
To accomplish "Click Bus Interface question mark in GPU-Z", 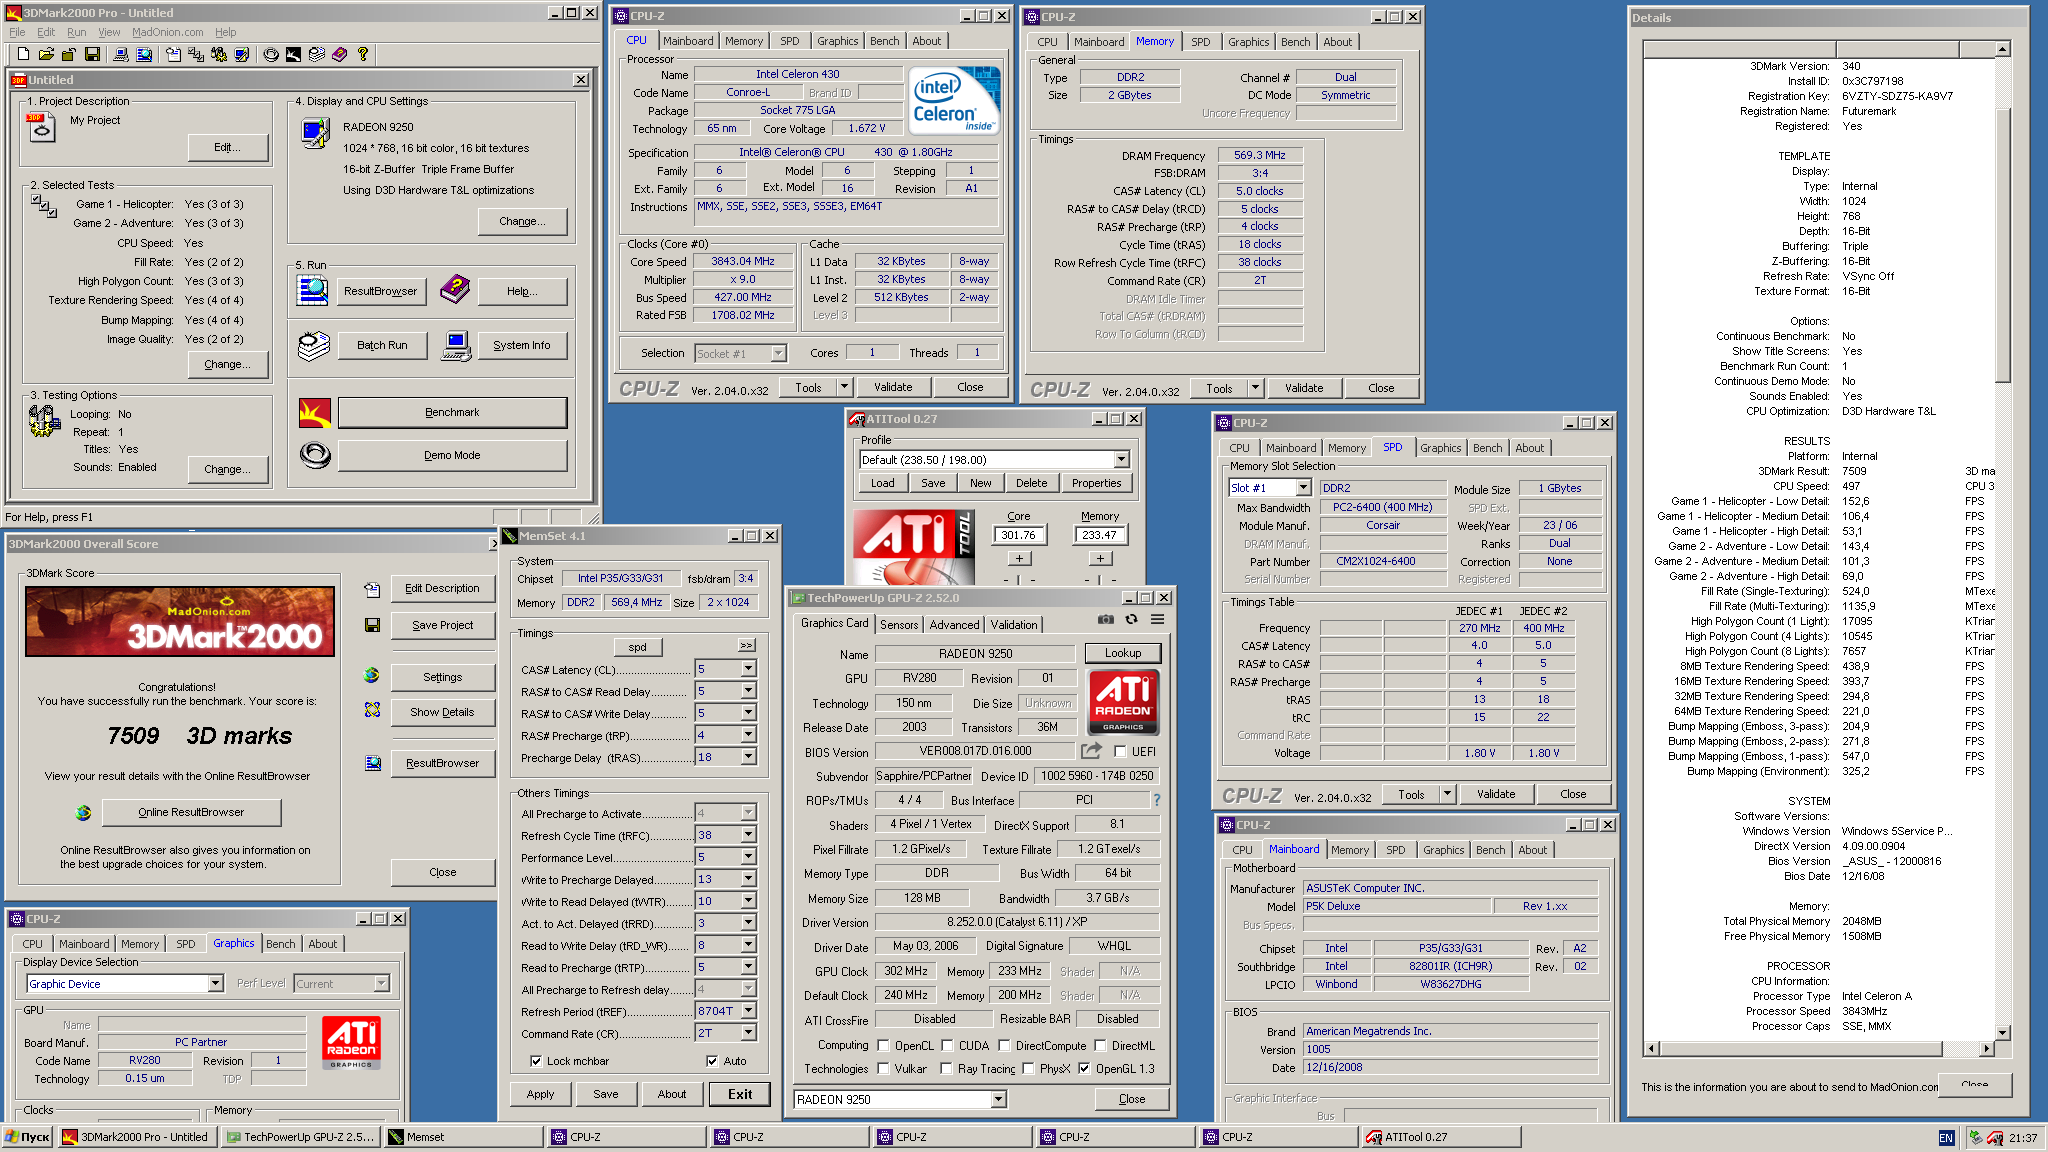I will pyautogui.click(x=1157, y=800).
